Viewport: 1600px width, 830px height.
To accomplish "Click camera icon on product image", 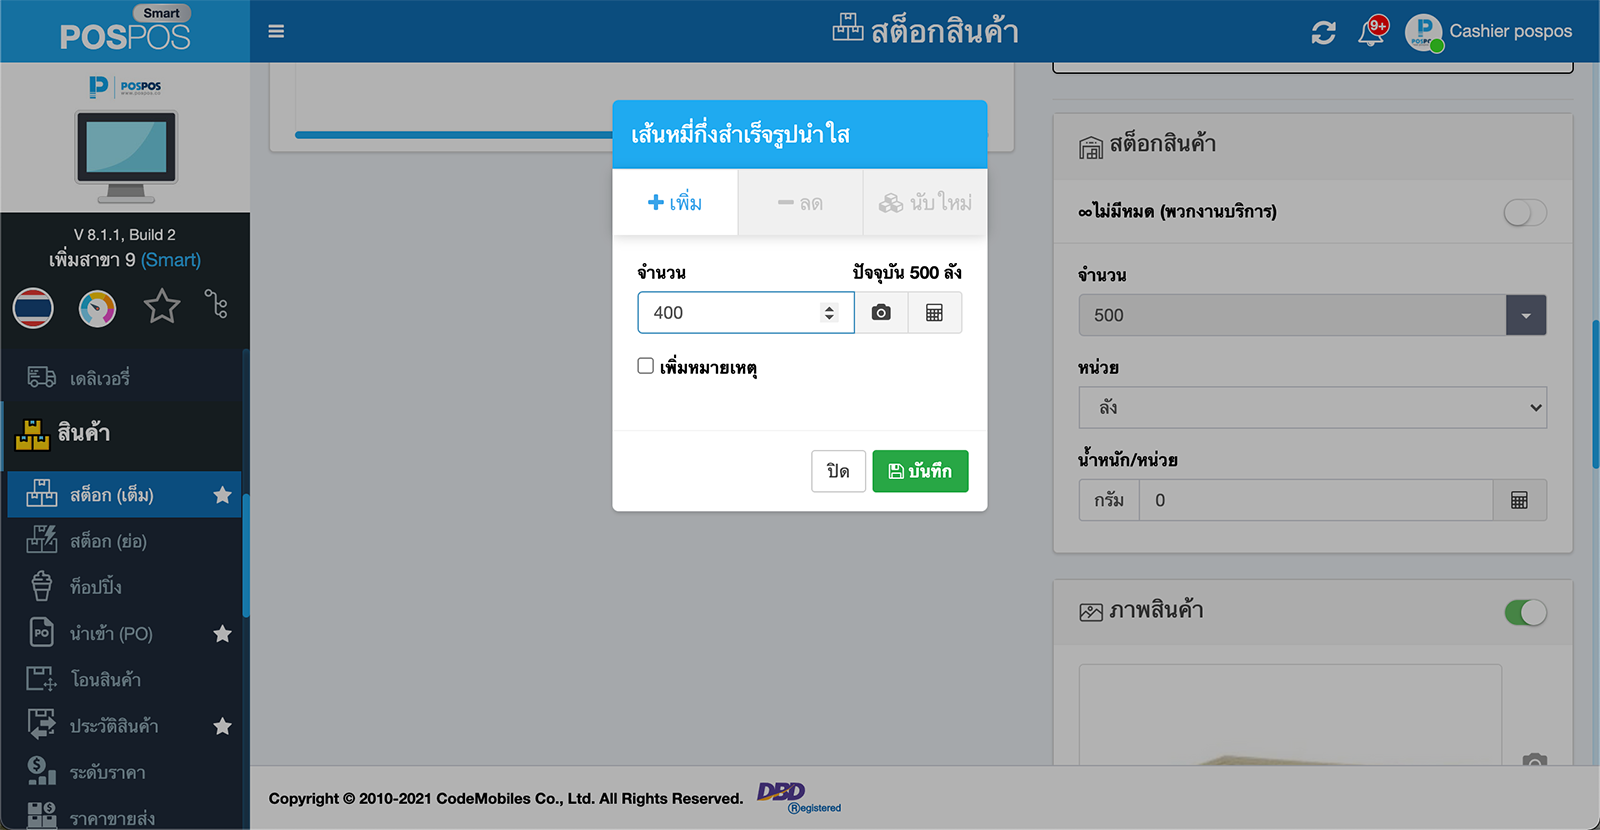I will click(x=1534, y=761).
